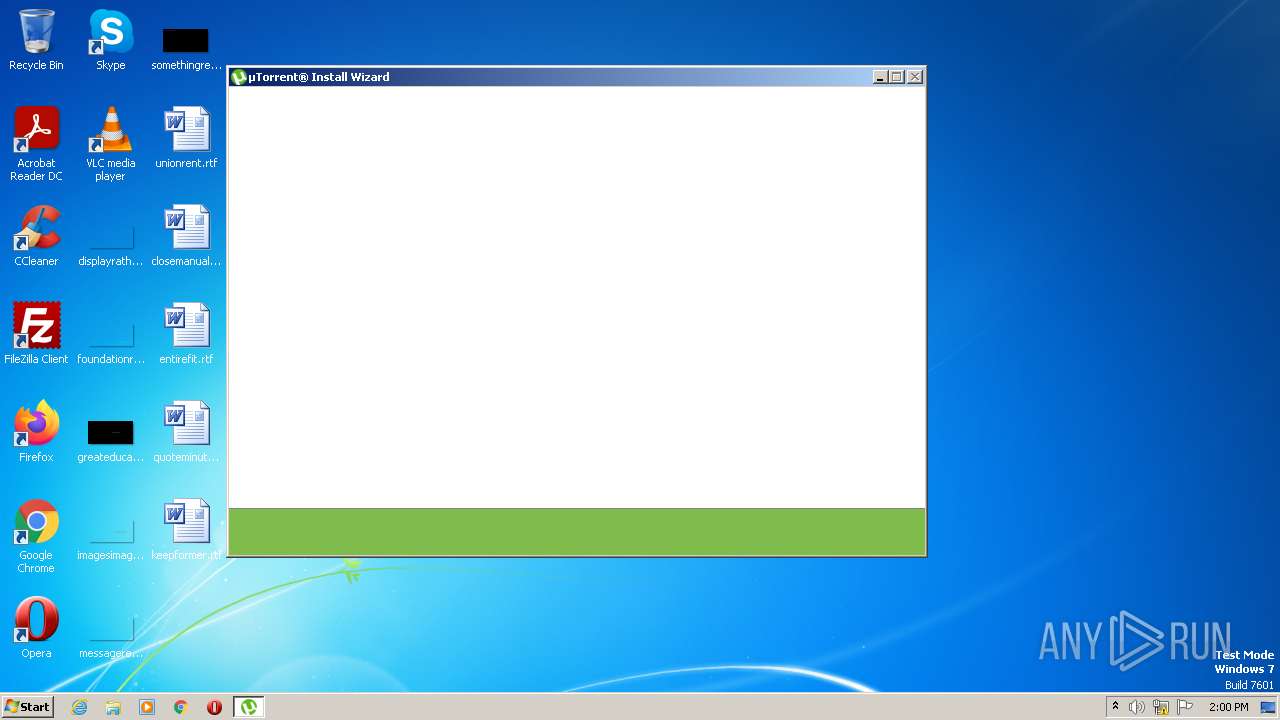
Task: Launch Google Chrome from the desktop
Action: 36,536
